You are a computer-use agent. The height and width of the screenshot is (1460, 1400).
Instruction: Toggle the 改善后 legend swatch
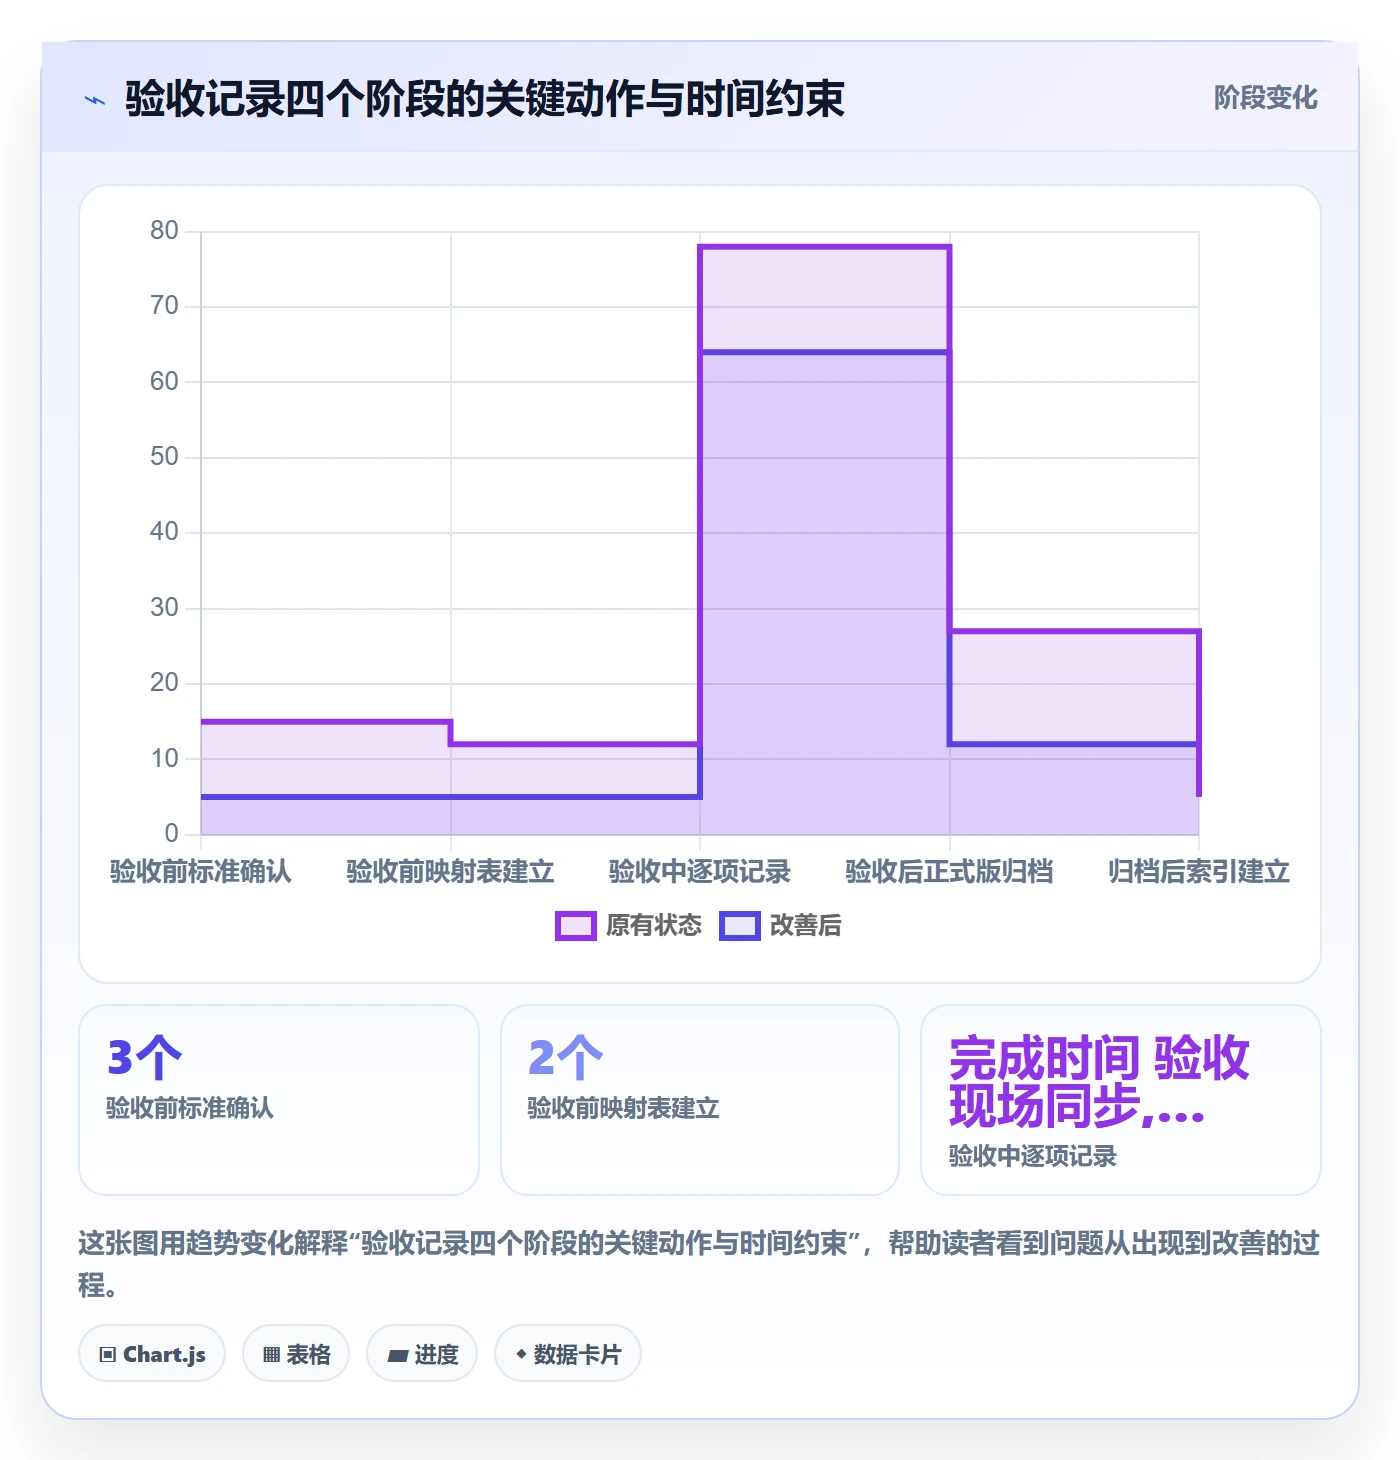(740, 926)
